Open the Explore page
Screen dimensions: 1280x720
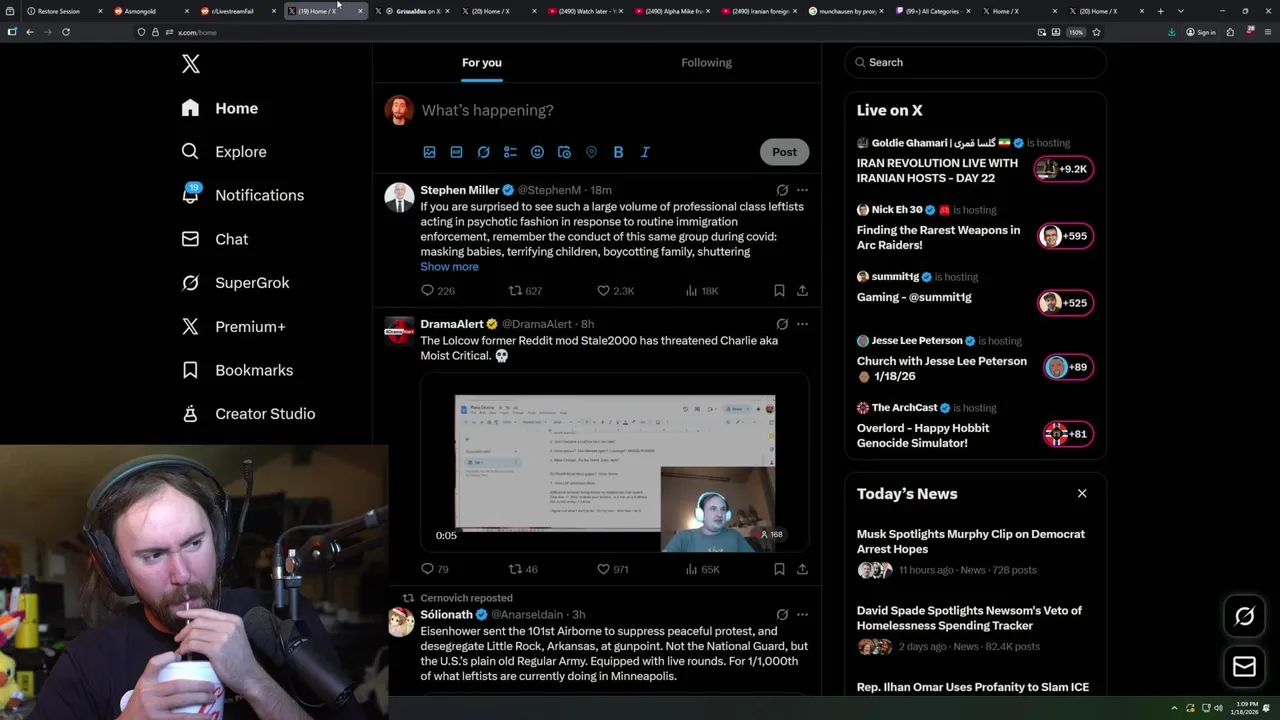pos(224,152)
